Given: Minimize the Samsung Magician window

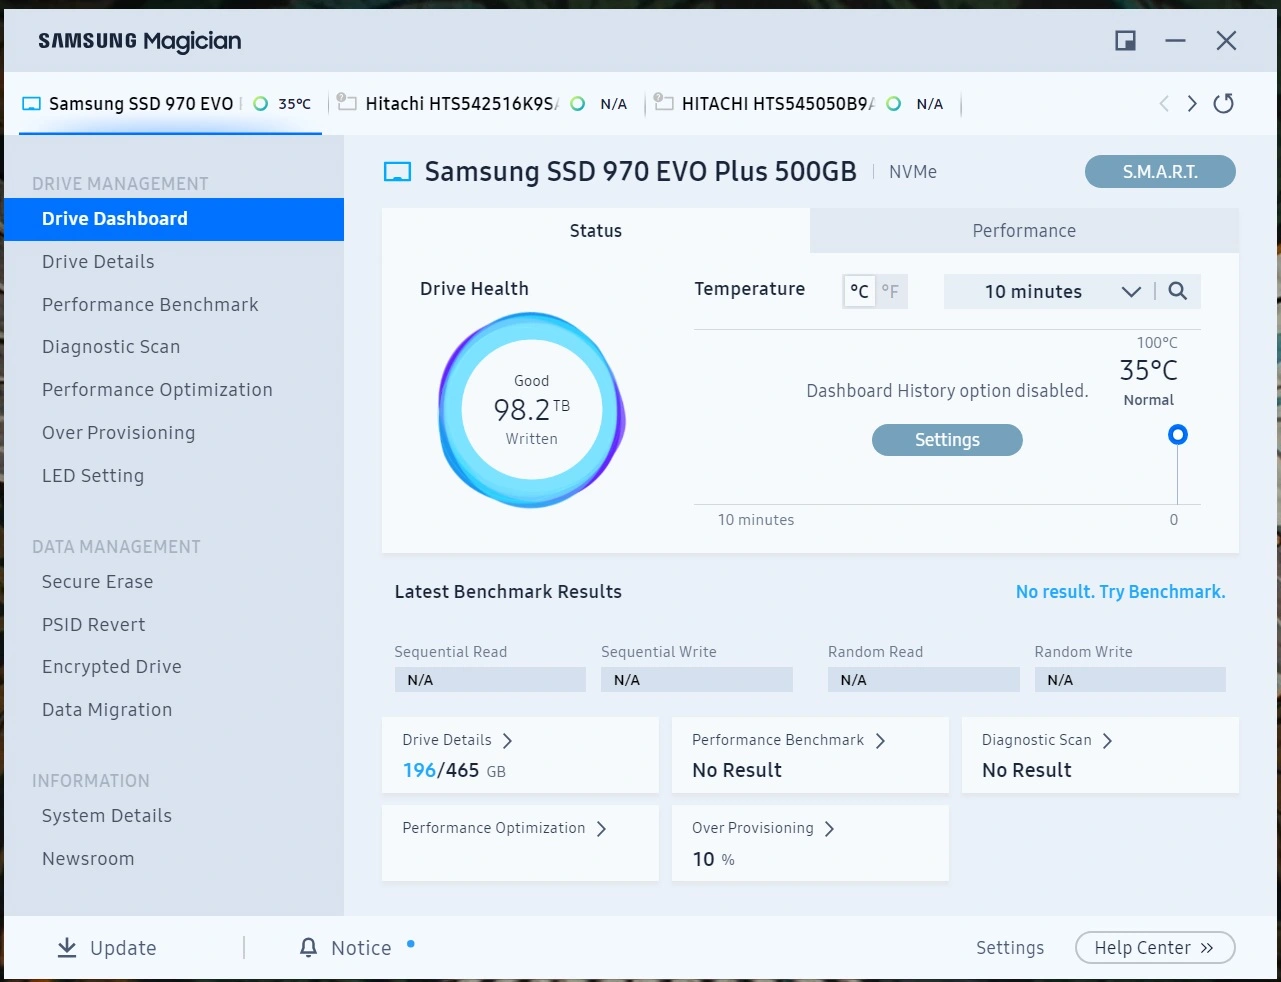Looking at the screenshot, I should point(1176,41).
